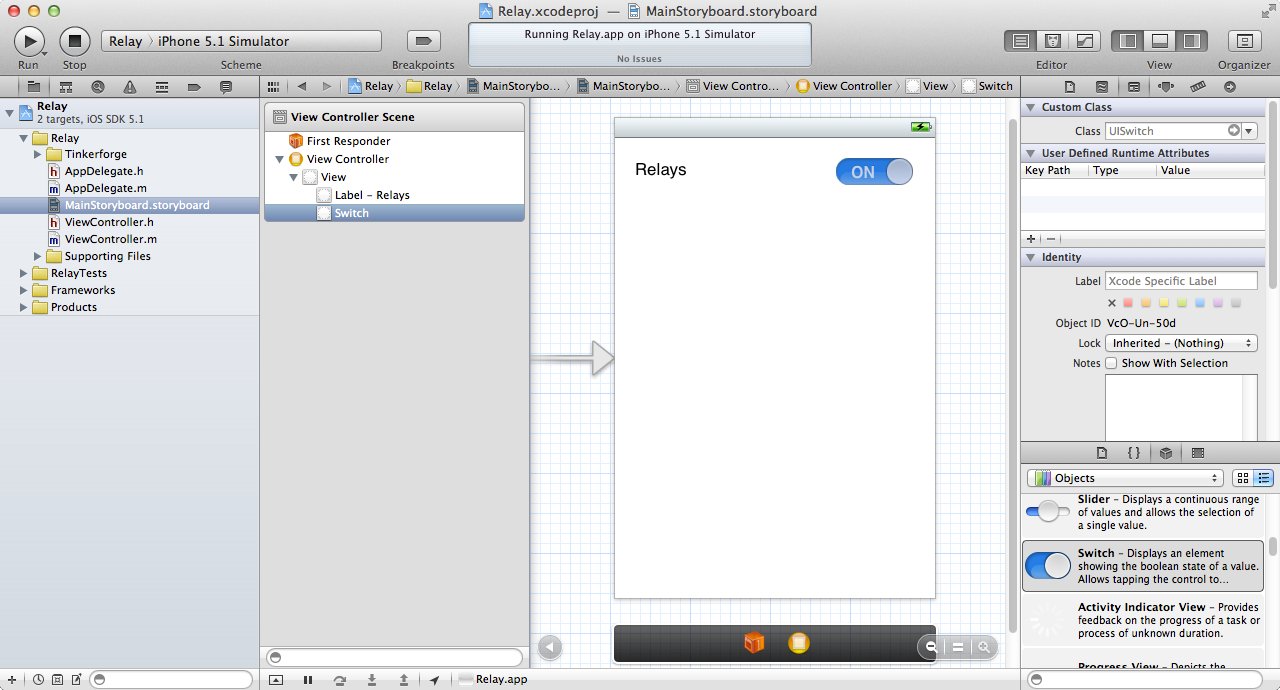
Task: Click First Responder cube in scene dock
Action: (x=754, y=643)
